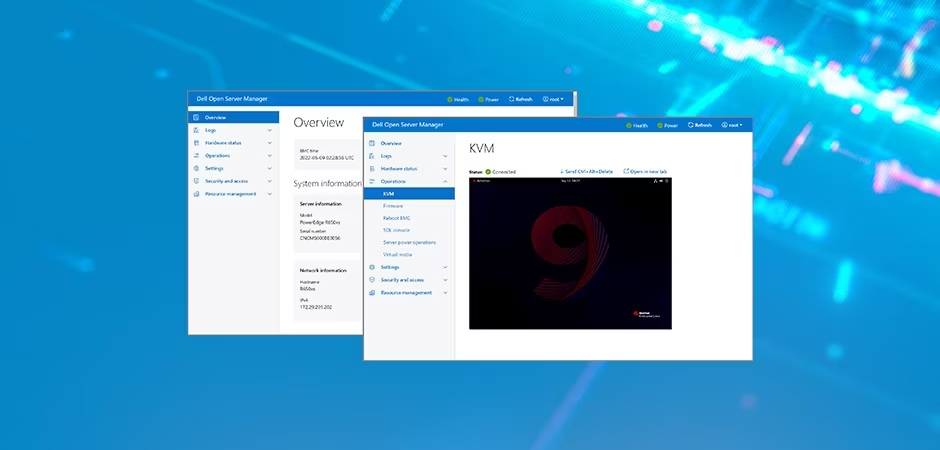Select KVM item under Operations

pos(409,194)
